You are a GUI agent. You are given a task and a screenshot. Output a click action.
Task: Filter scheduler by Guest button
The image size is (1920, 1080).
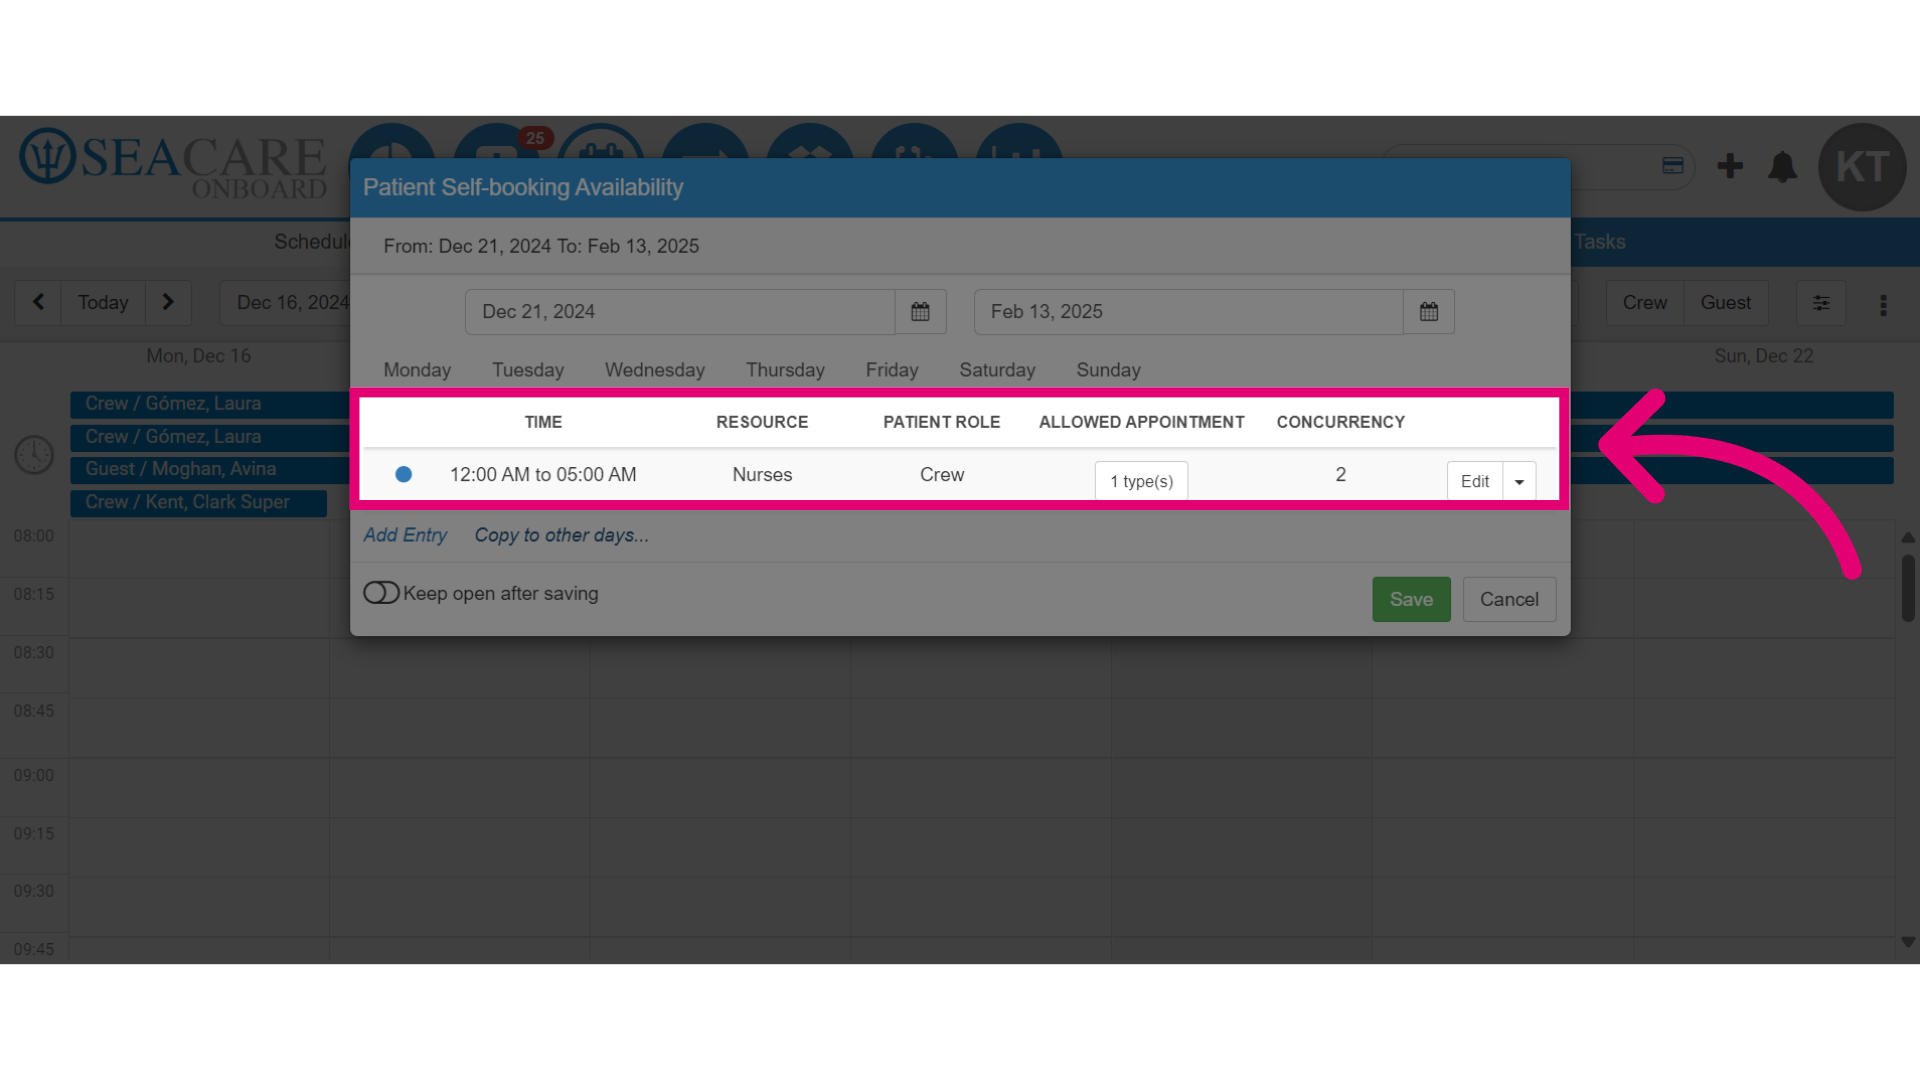point(1725,302)
